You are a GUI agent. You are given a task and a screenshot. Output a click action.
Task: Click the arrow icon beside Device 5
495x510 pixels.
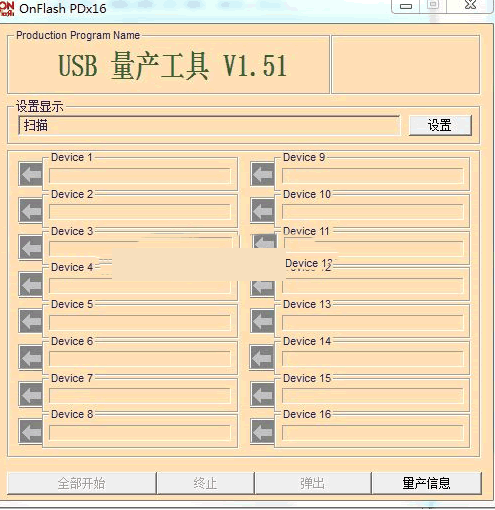coord(31,321)
